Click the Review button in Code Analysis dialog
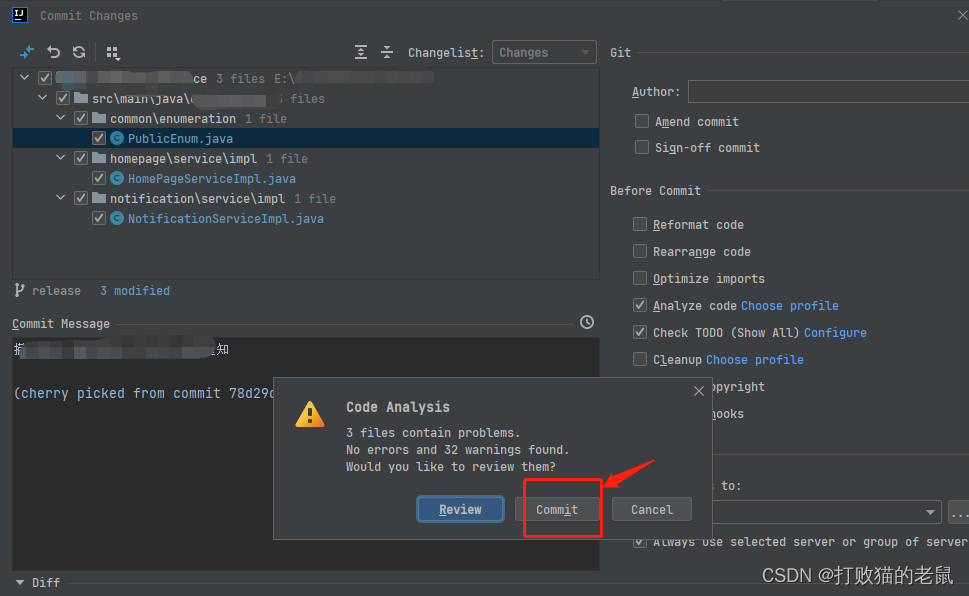 click(459, 509)
